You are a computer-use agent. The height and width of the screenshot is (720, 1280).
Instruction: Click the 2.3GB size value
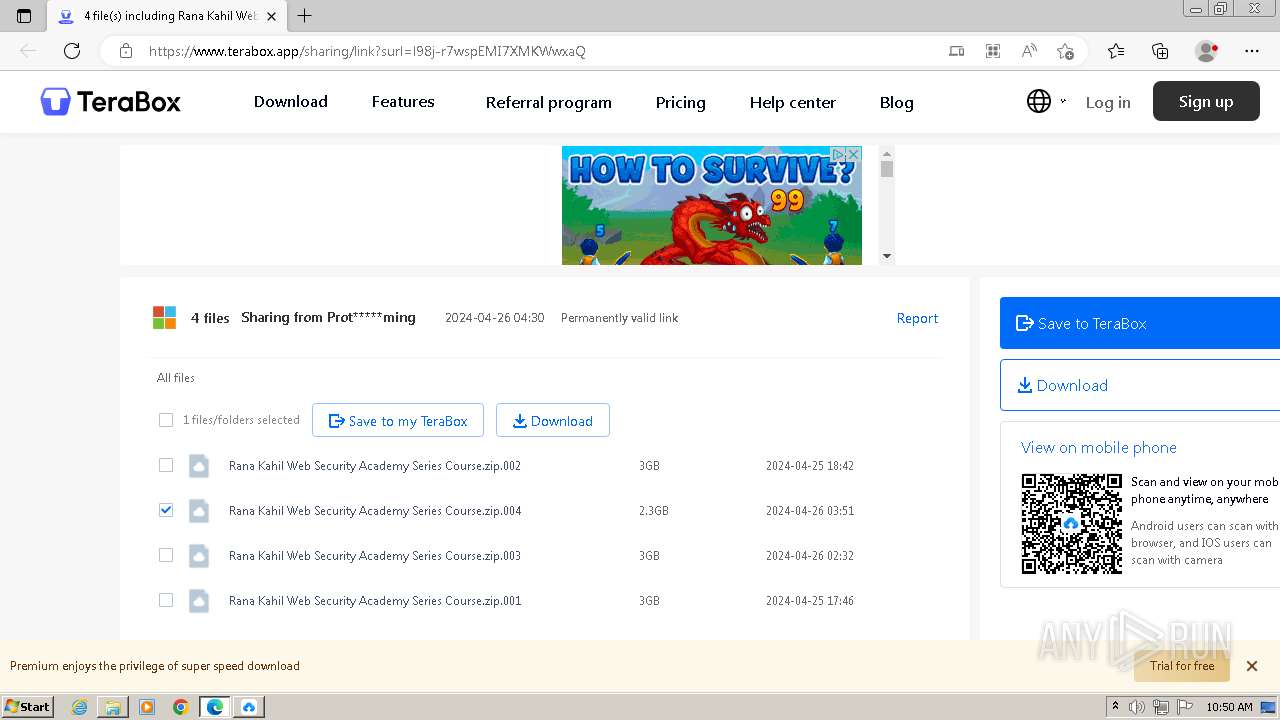[x=654, y=511]
